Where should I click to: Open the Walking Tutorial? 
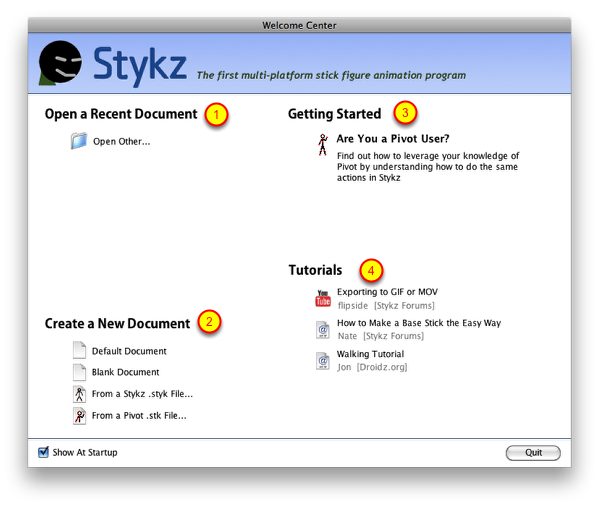pos(370,354)
